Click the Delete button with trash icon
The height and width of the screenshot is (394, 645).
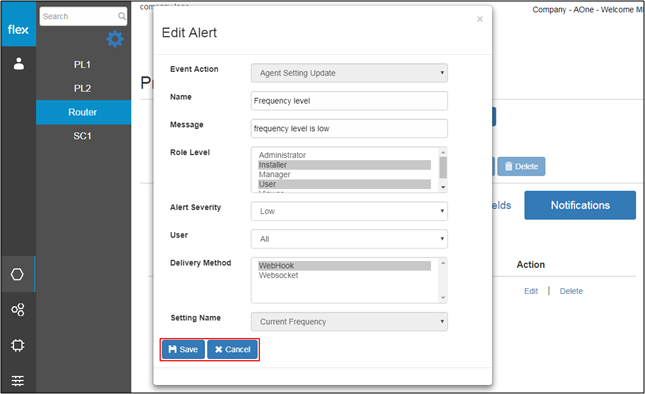[521, 167]
